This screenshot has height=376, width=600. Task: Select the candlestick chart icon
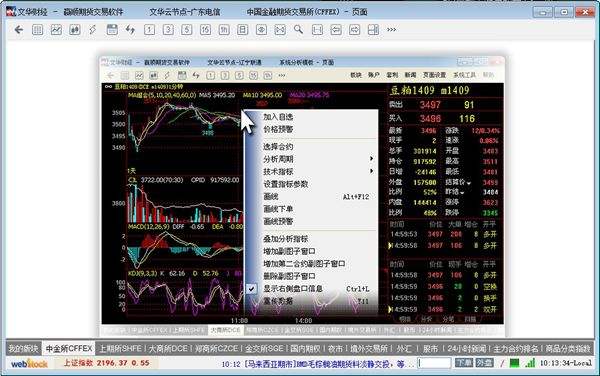click(x=75, y=29)
